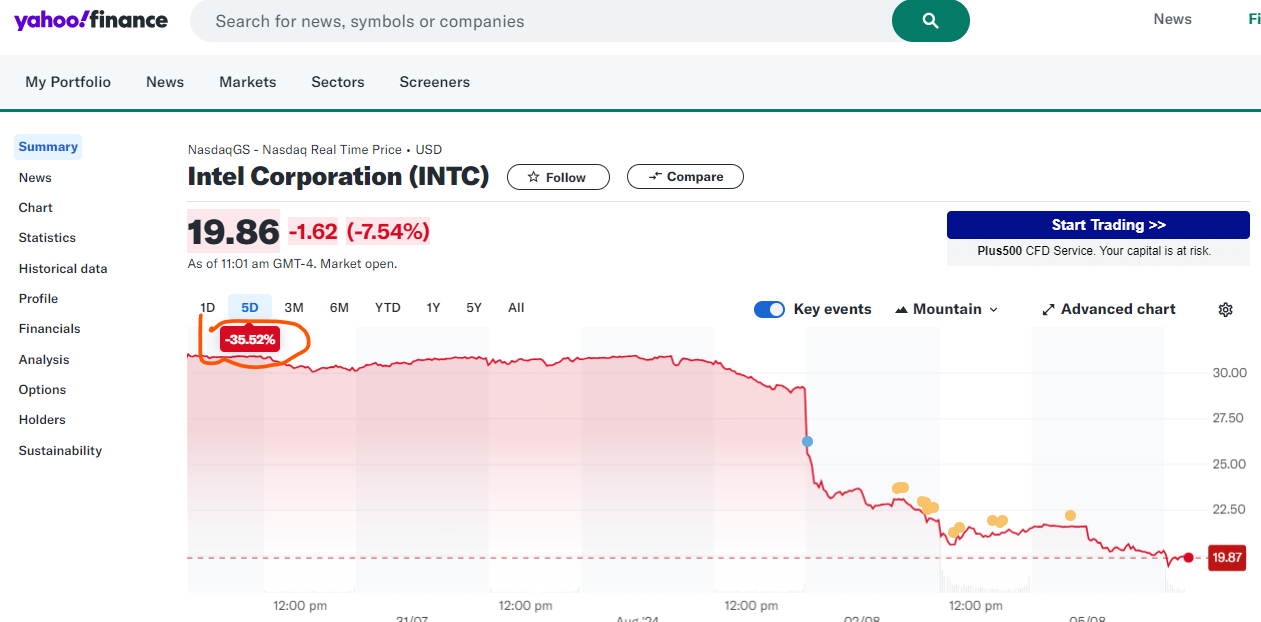
Task: Select the 6M chart range
Action: (339, 308)
